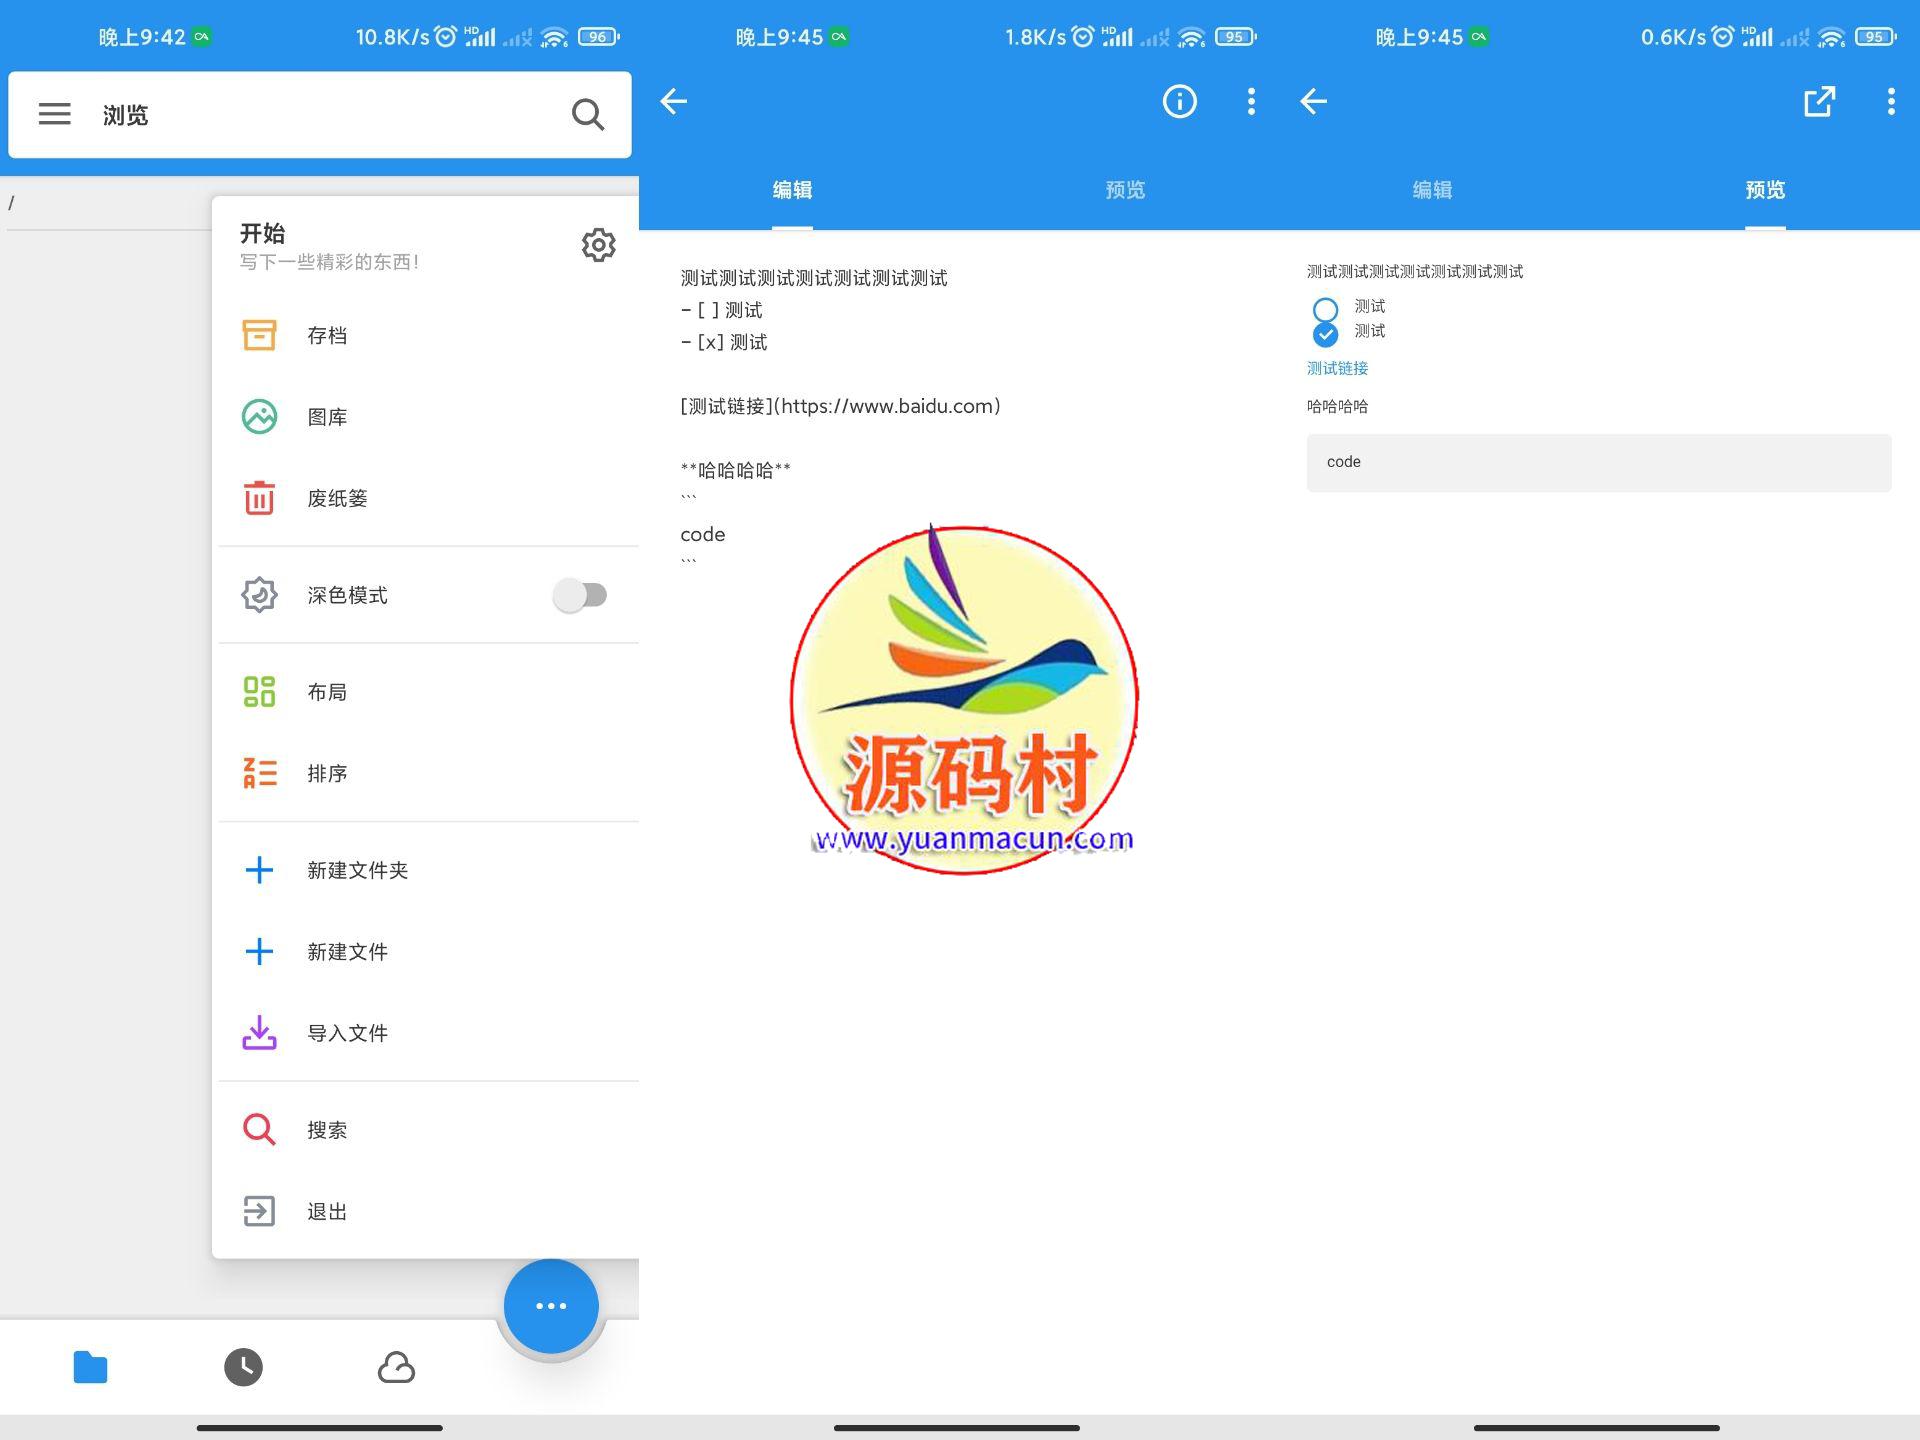Click the info icon in editor header

(x=1179, y=101)
